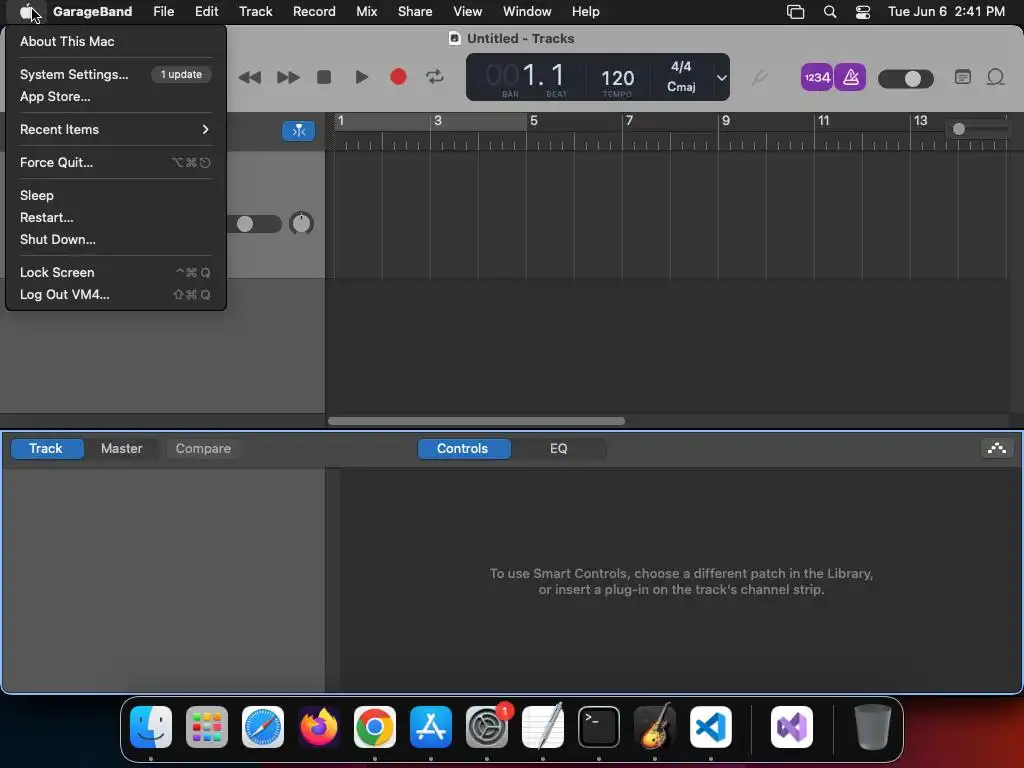Toggle the Metronome button

click(850, 77)
